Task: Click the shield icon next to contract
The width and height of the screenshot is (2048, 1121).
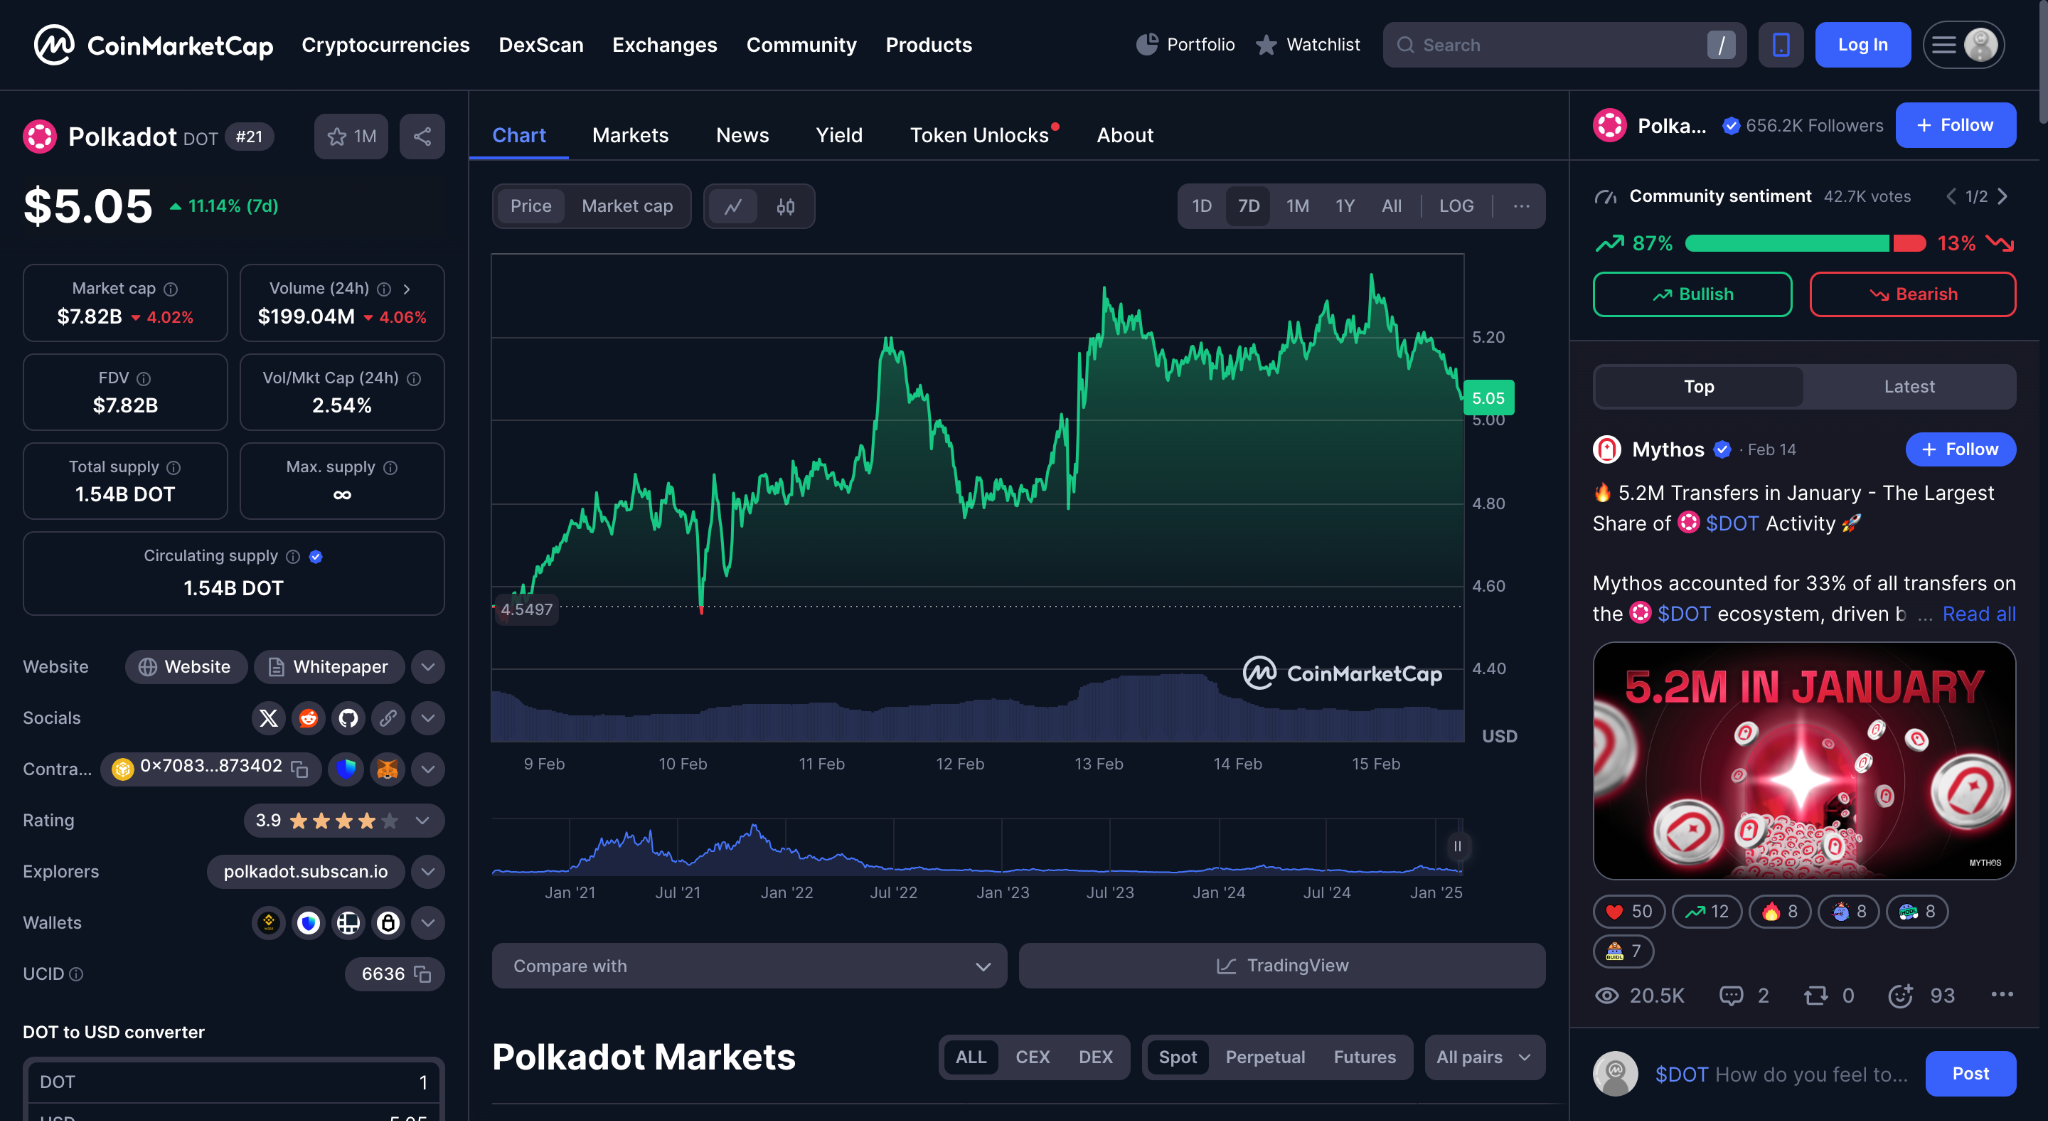Action: [346, 769]
